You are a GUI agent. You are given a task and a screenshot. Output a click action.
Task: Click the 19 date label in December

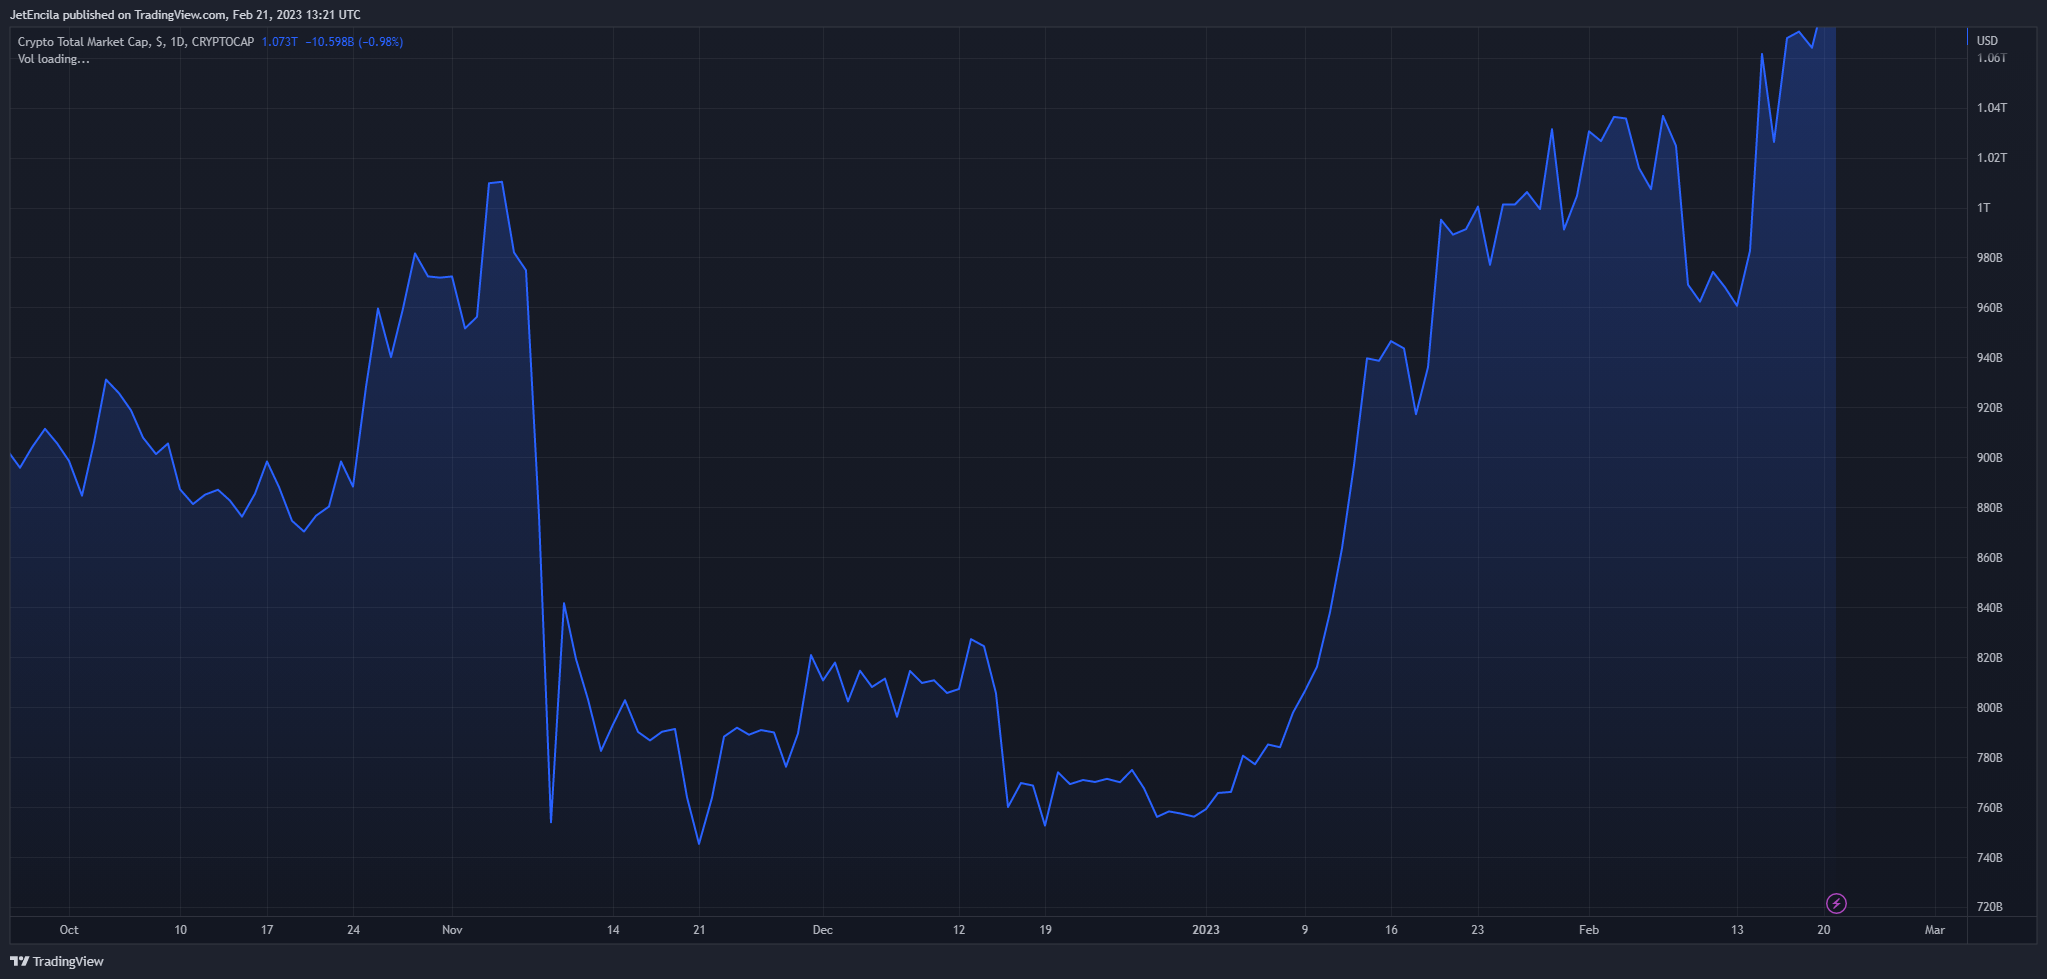1045,930
